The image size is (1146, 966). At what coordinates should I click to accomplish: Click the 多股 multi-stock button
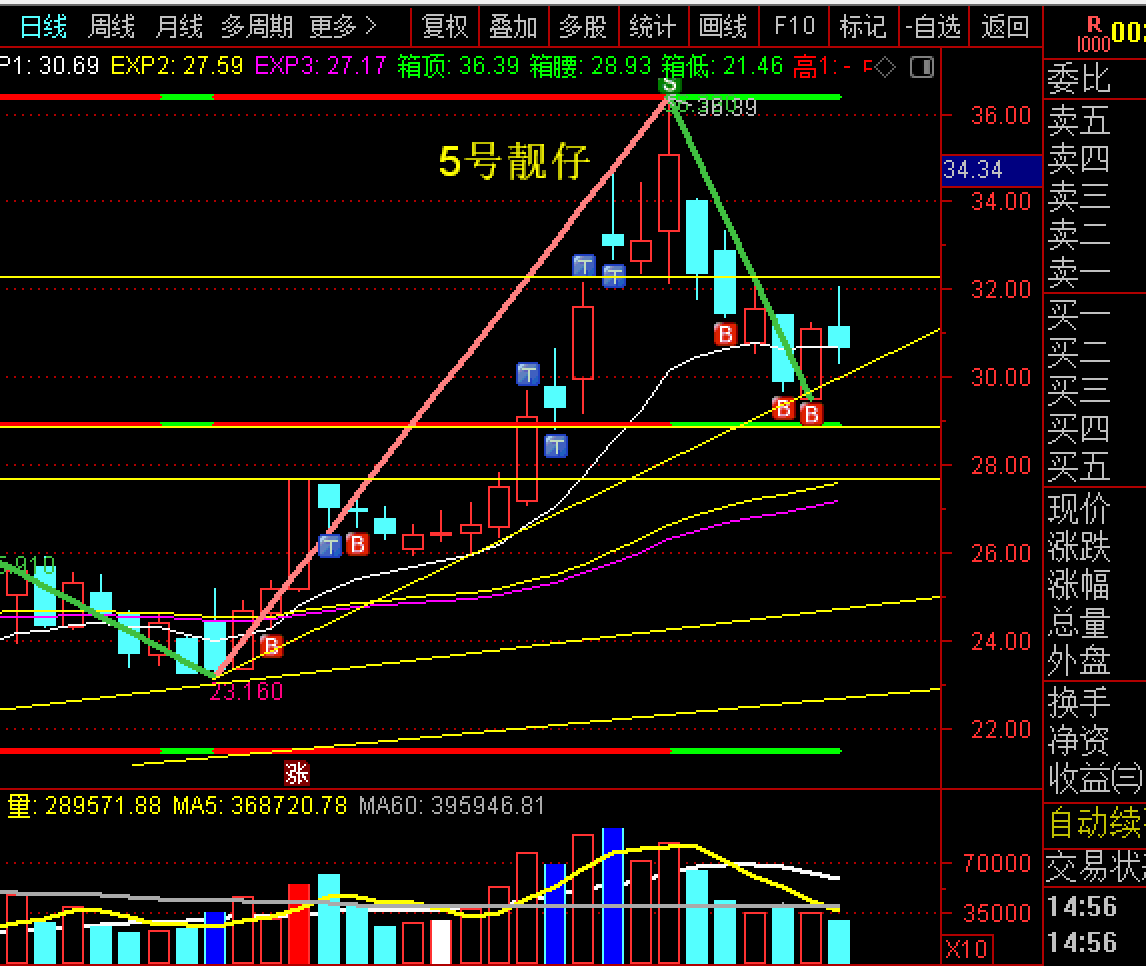coord(583,27)
